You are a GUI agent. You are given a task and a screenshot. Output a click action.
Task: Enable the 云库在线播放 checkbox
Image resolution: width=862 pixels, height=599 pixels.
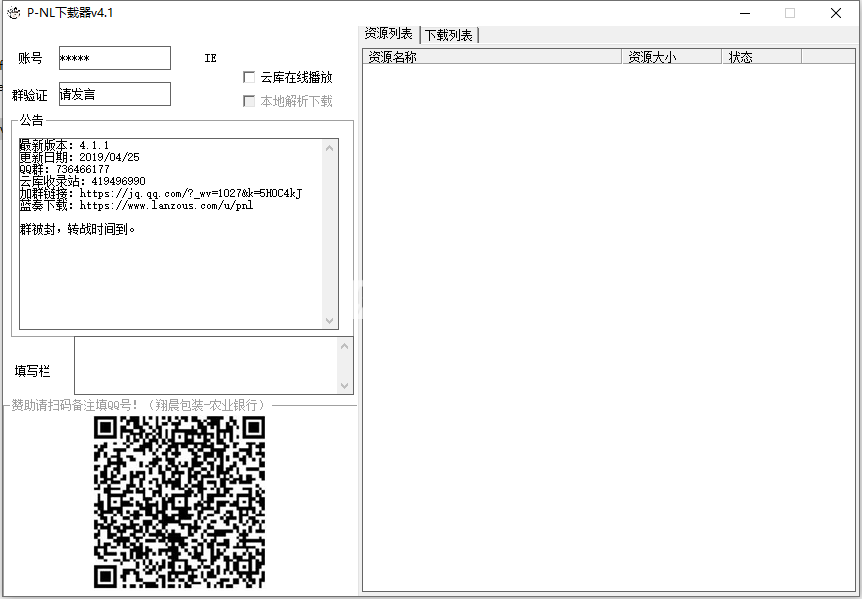pyautogui.click(x=249, y=77)
